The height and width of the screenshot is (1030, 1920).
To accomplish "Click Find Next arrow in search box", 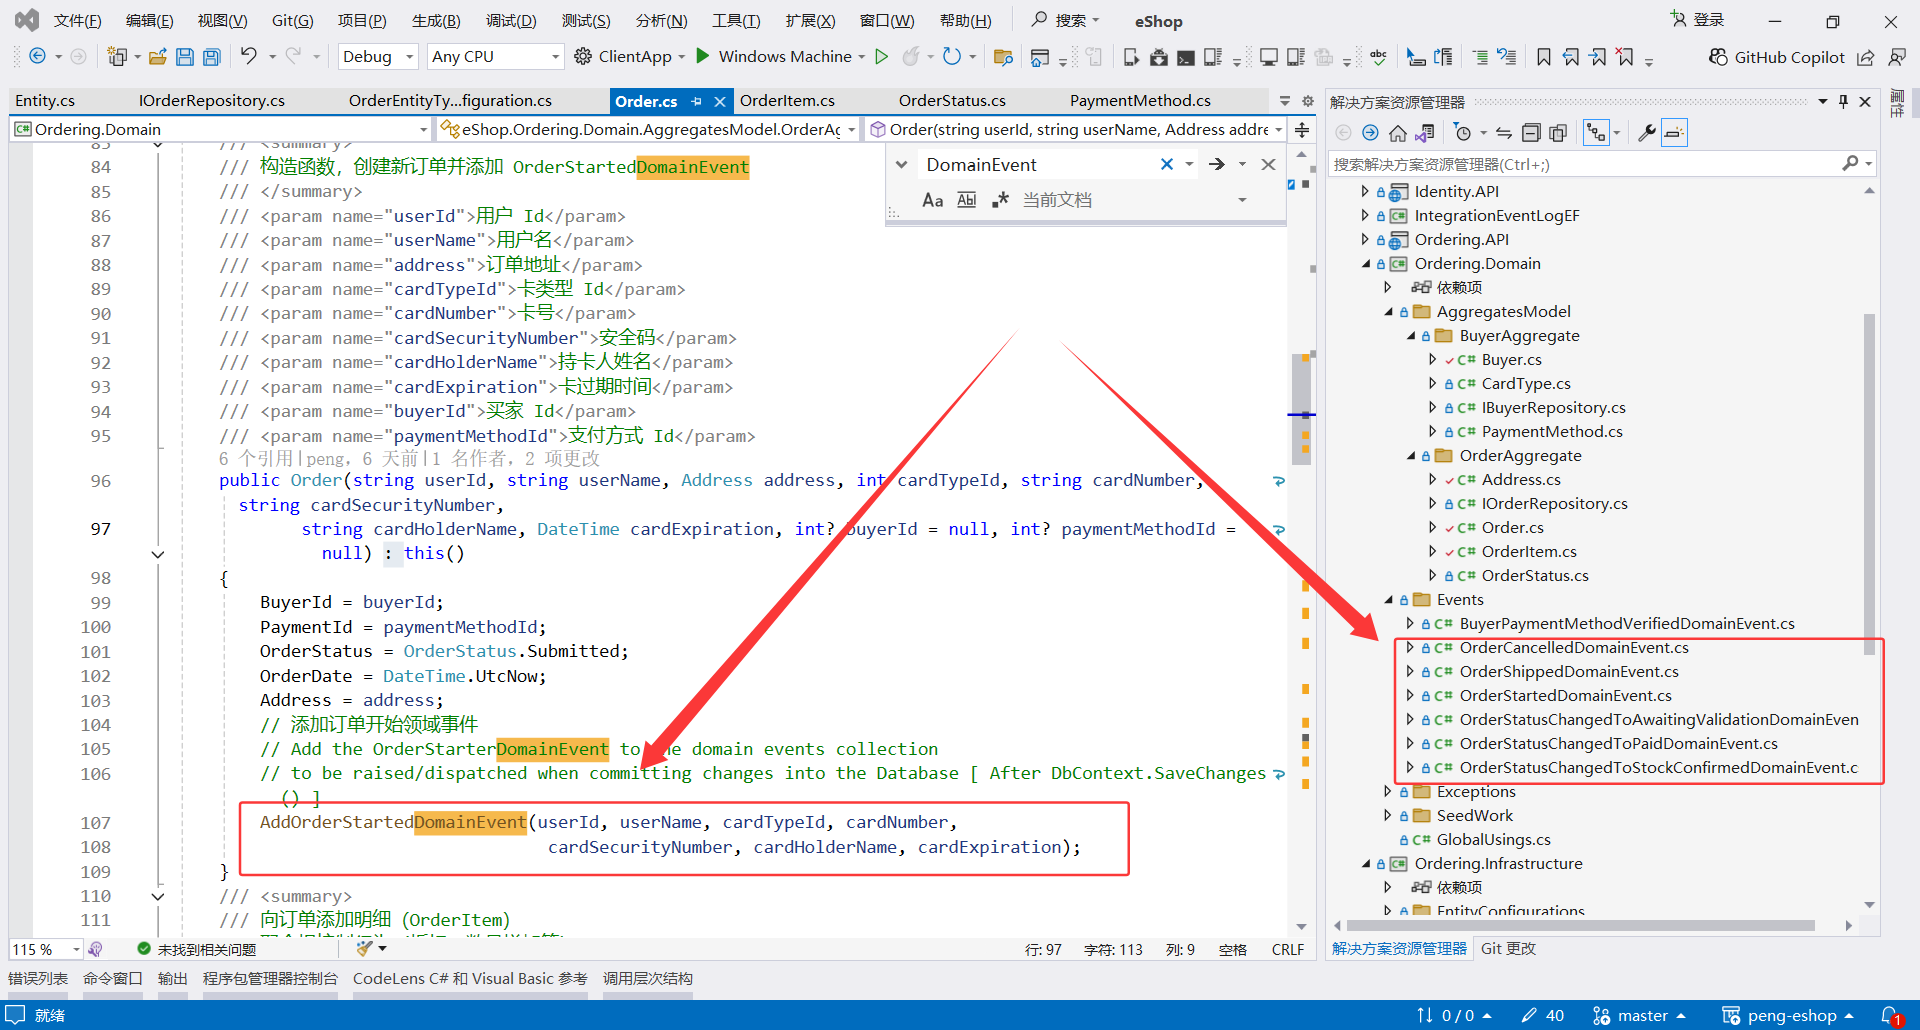I will [1216, 165].
